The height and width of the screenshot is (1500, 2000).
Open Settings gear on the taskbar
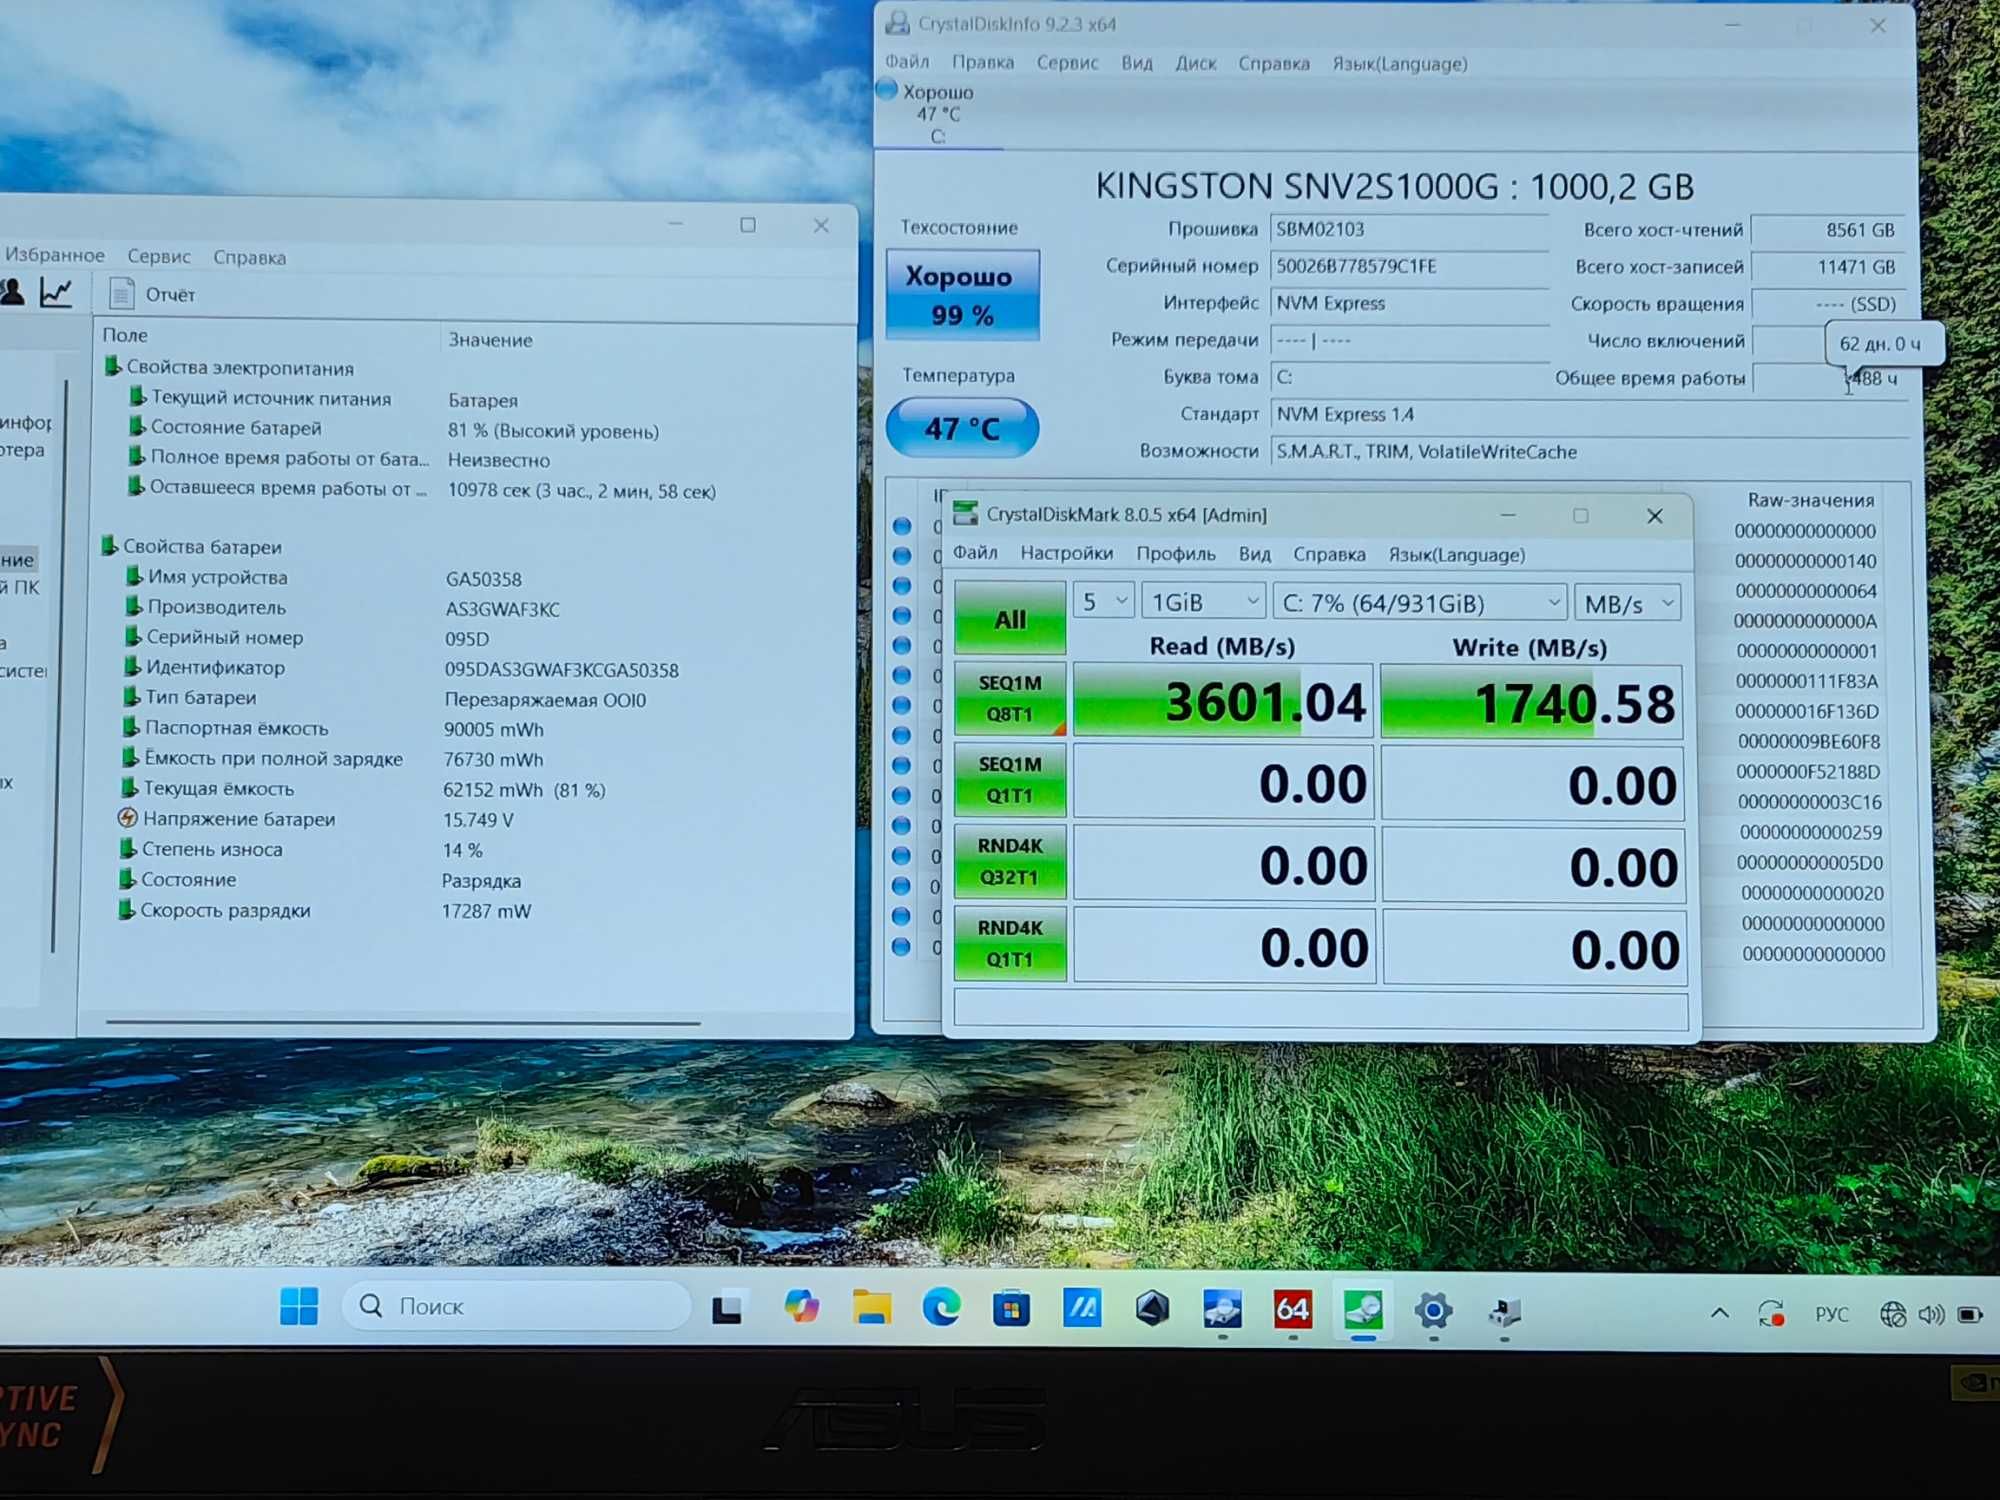1433,1310
